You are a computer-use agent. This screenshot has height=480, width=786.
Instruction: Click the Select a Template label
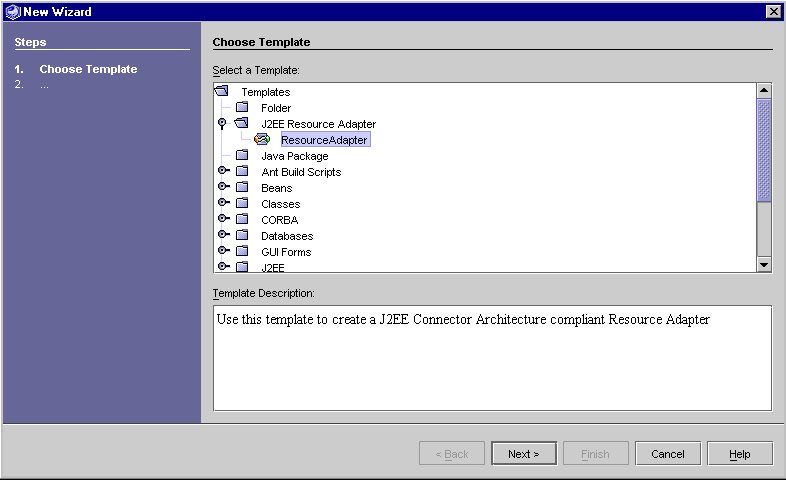[x=256, y=70]
